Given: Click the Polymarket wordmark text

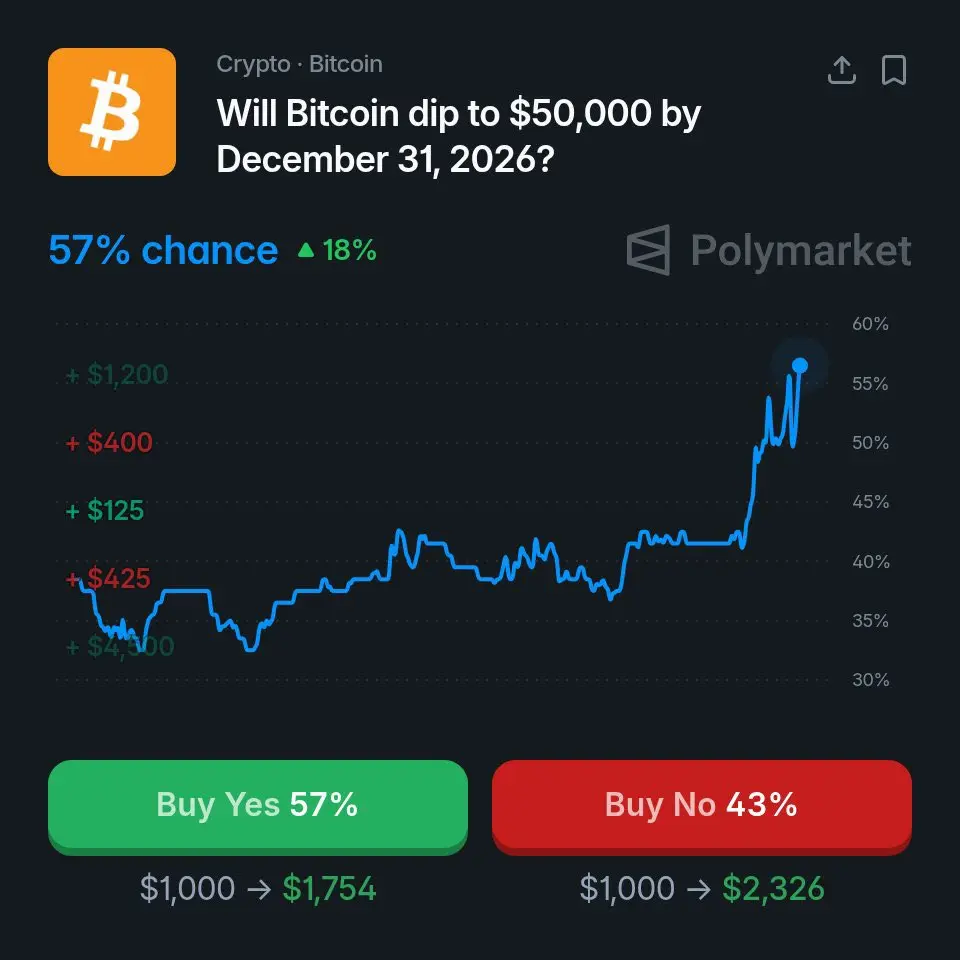Looking at the screenshot, I should pyautogui.click(x=801, y=250).
